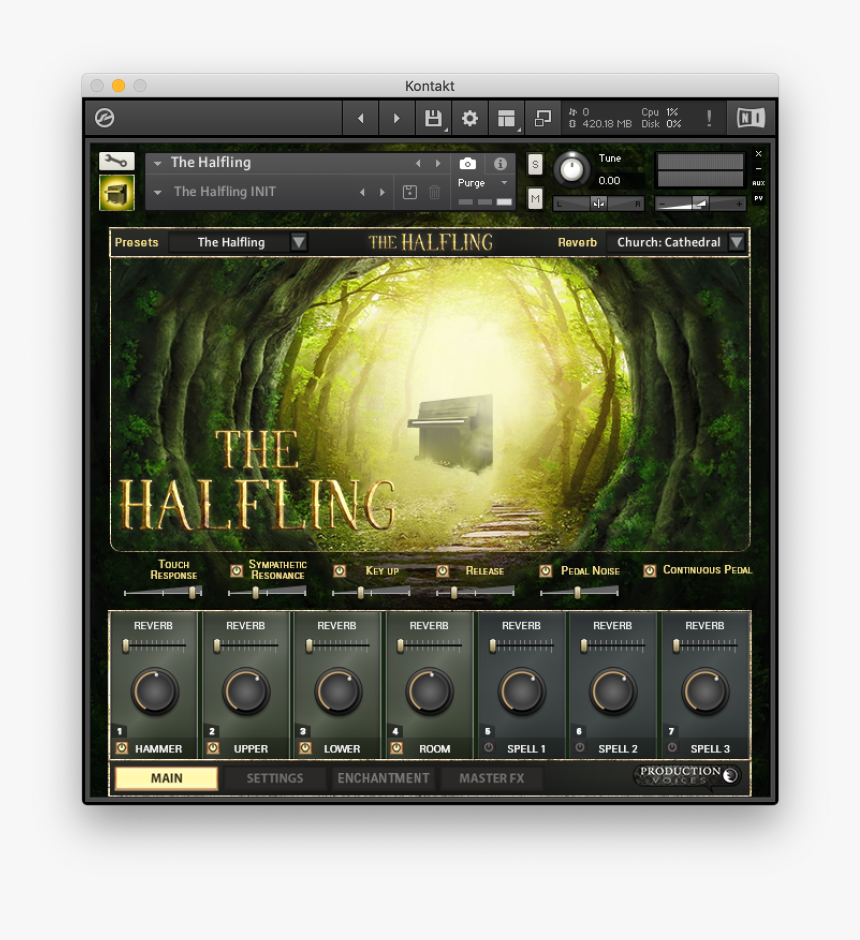Click Production Voices logo
Viewport: 860px width, 940px height.
(x=687, y=775)
